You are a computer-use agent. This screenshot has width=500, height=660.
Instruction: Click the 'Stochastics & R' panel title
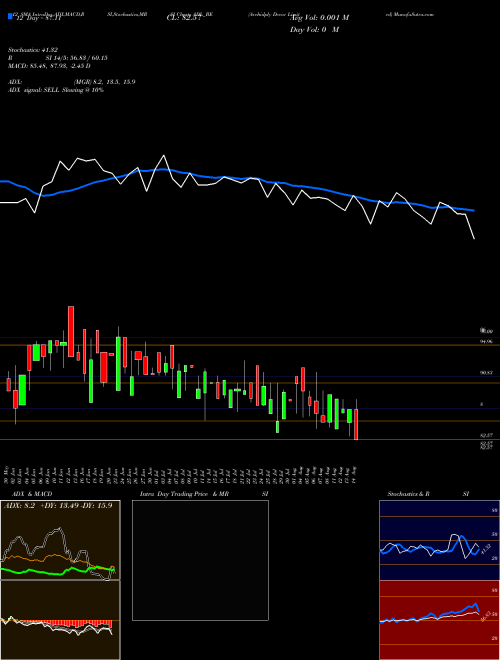pos(408,494)
